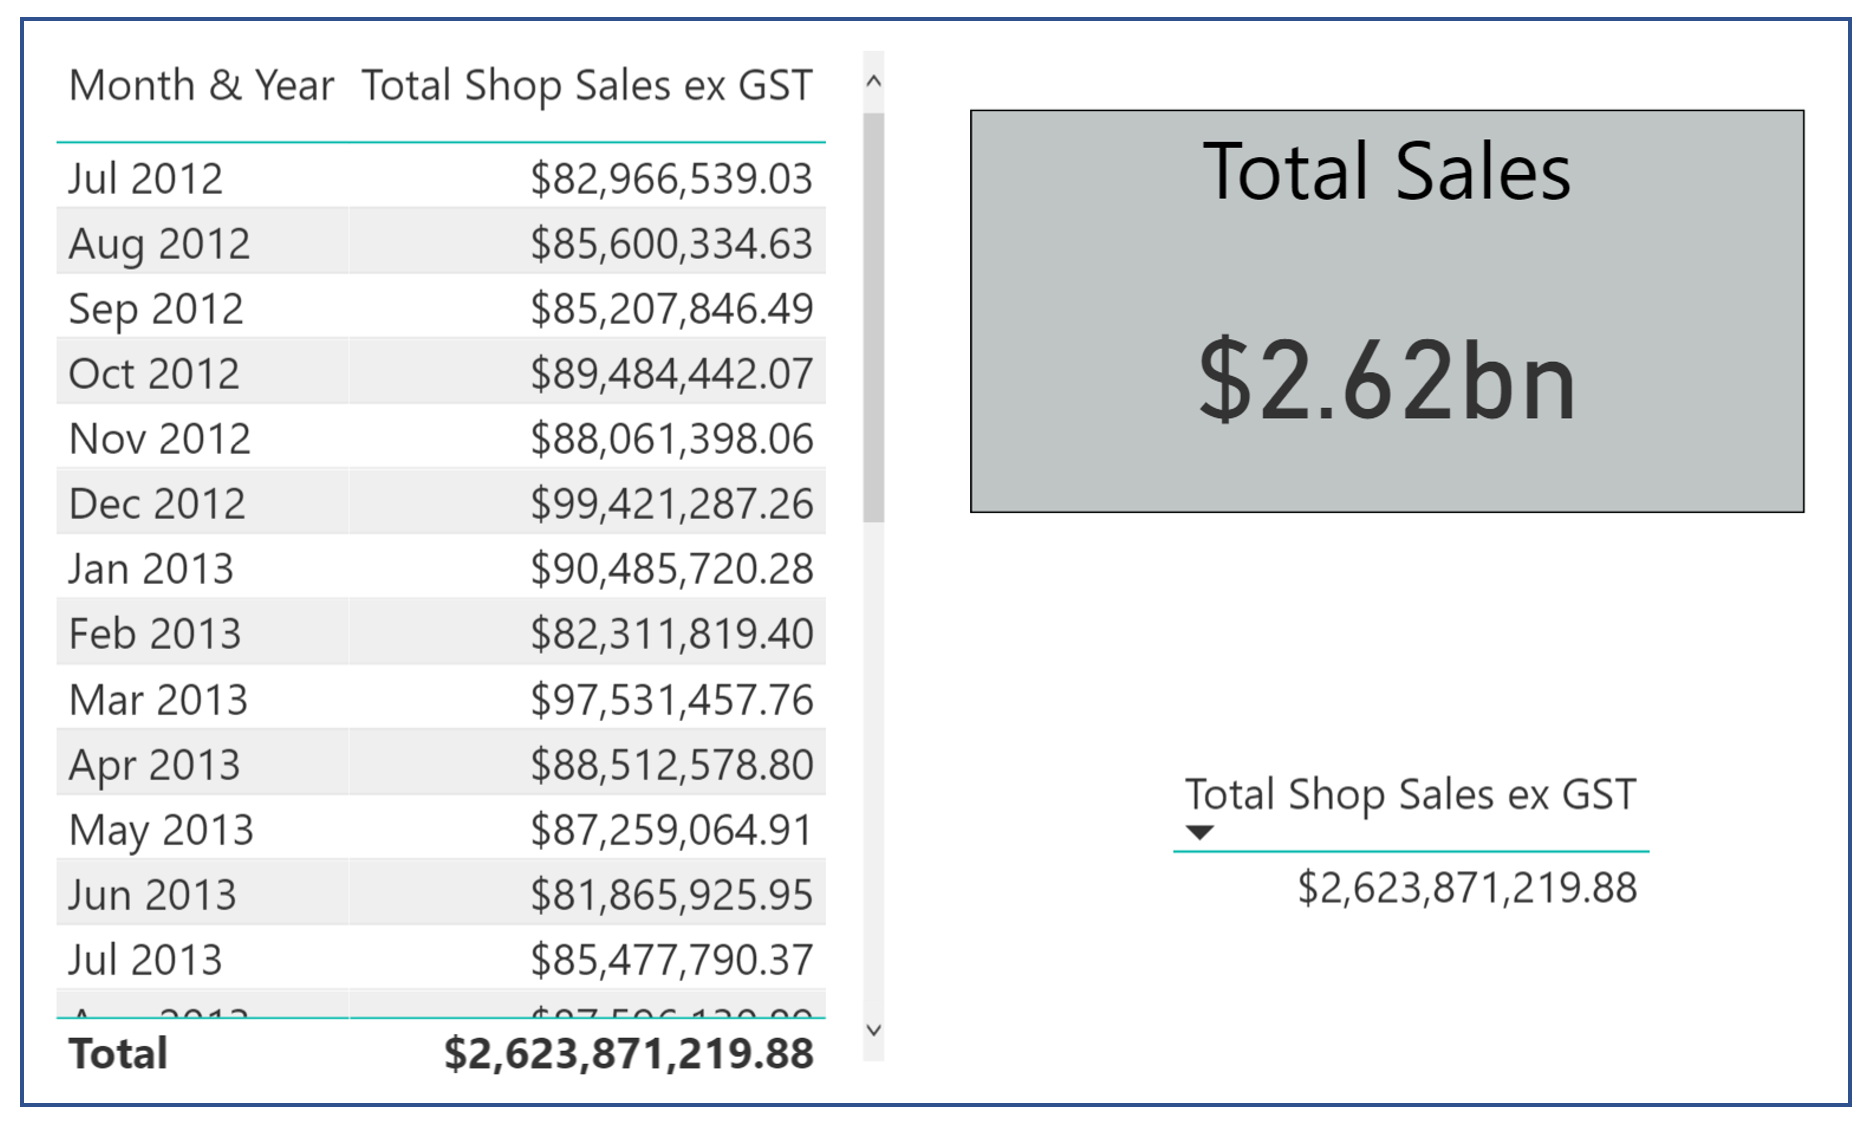This screenshot has height=1127, width=1874.
Task: Click the Total row label
Action: click(x=118, y=1054)
